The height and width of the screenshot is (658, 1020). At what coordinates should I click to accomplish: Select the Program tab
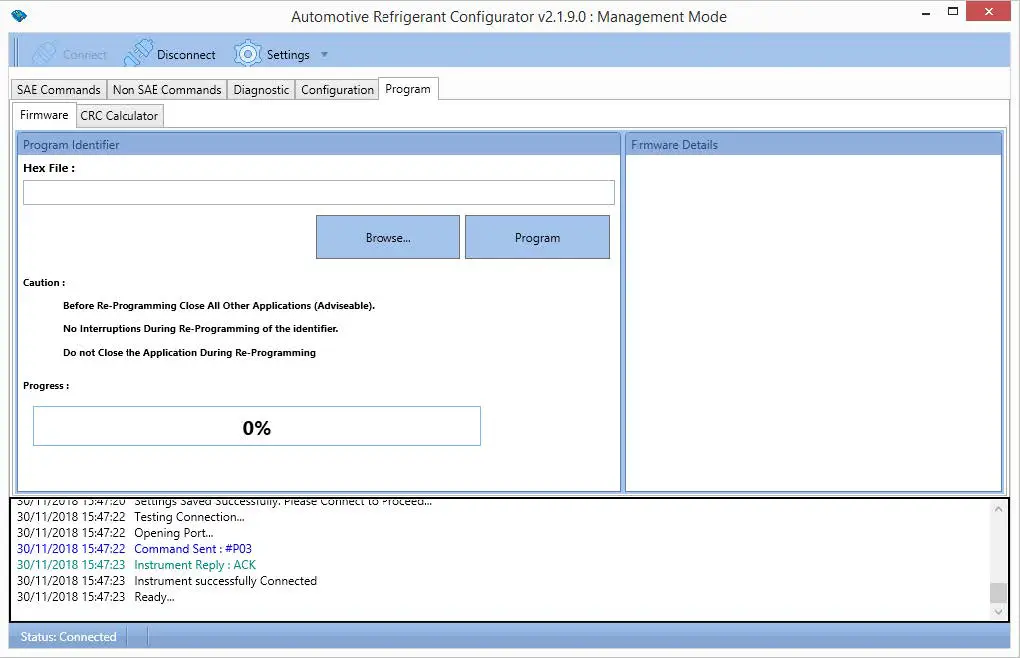click(x=408, y=89)
